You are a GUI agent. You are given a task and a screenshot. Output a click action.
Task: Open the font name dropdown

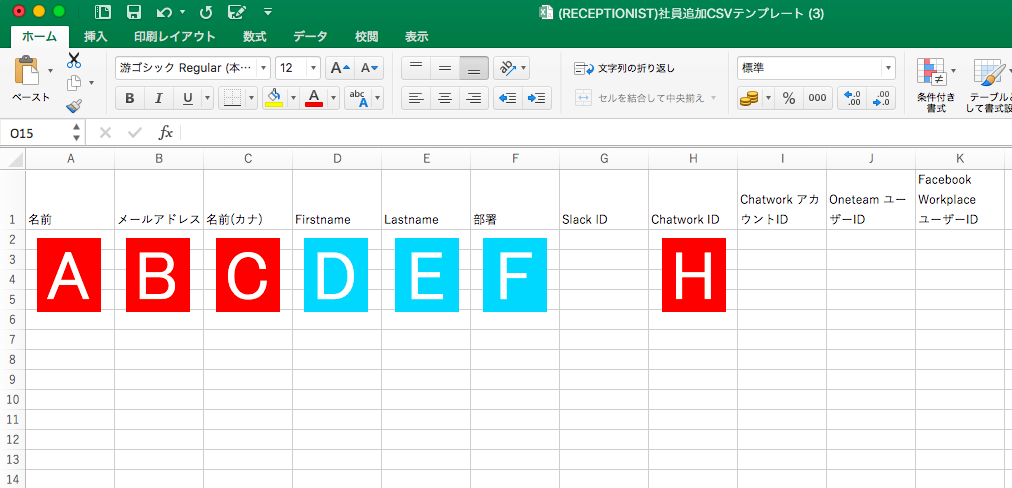pos(264,68)
